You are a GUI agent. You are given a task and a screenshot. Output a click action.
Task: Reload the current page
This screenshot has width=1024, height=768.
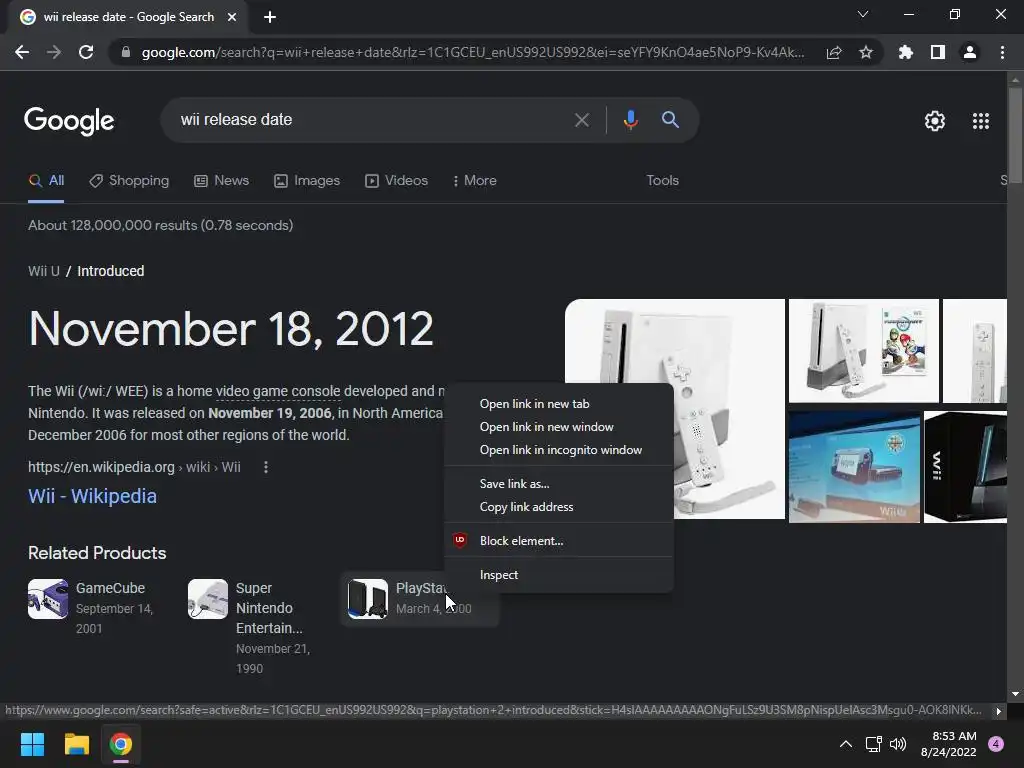coord(86,52)
